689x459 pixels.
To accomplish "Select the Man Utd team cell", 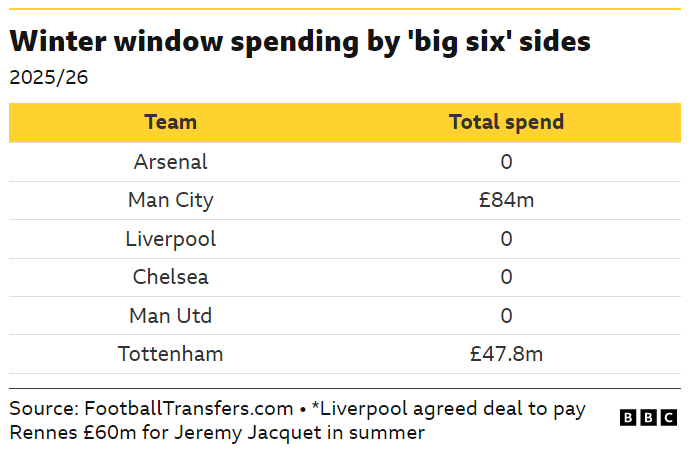I will pyautogui.click(x=171, y=316).
